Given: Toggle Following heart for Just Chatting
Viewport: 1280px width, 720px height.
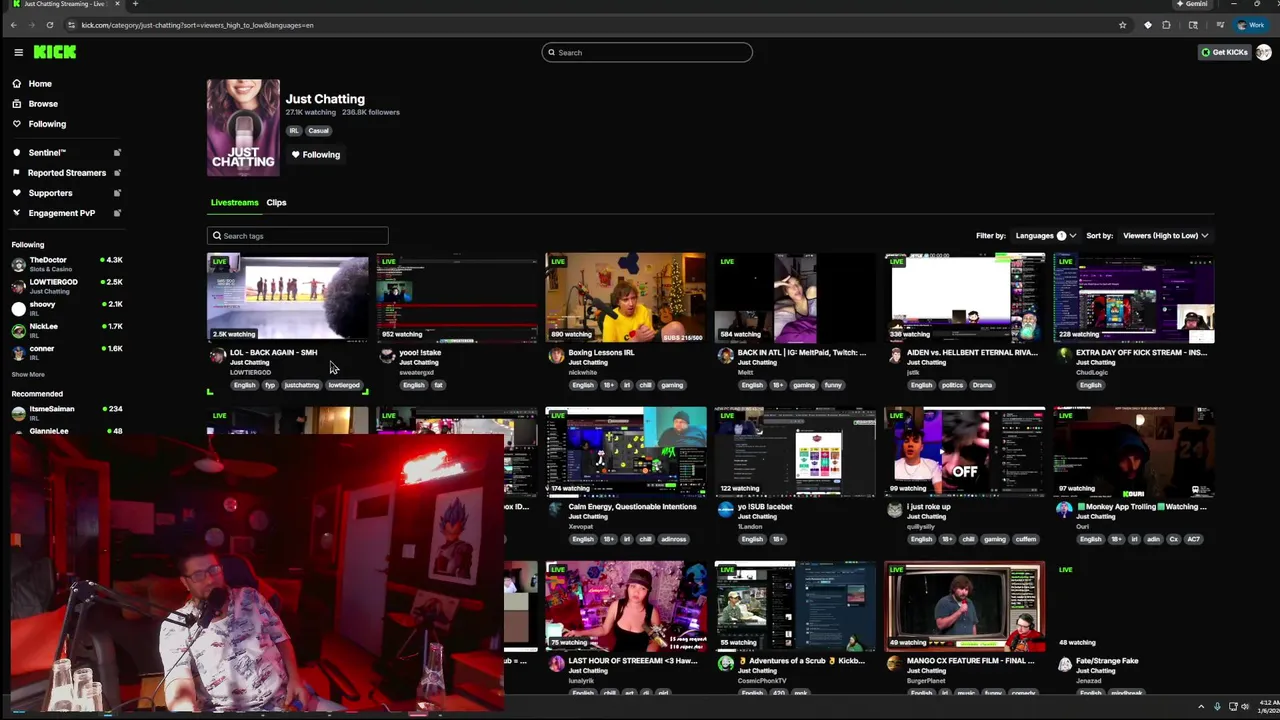Looking at the screenshot, I should click(316, 155).
